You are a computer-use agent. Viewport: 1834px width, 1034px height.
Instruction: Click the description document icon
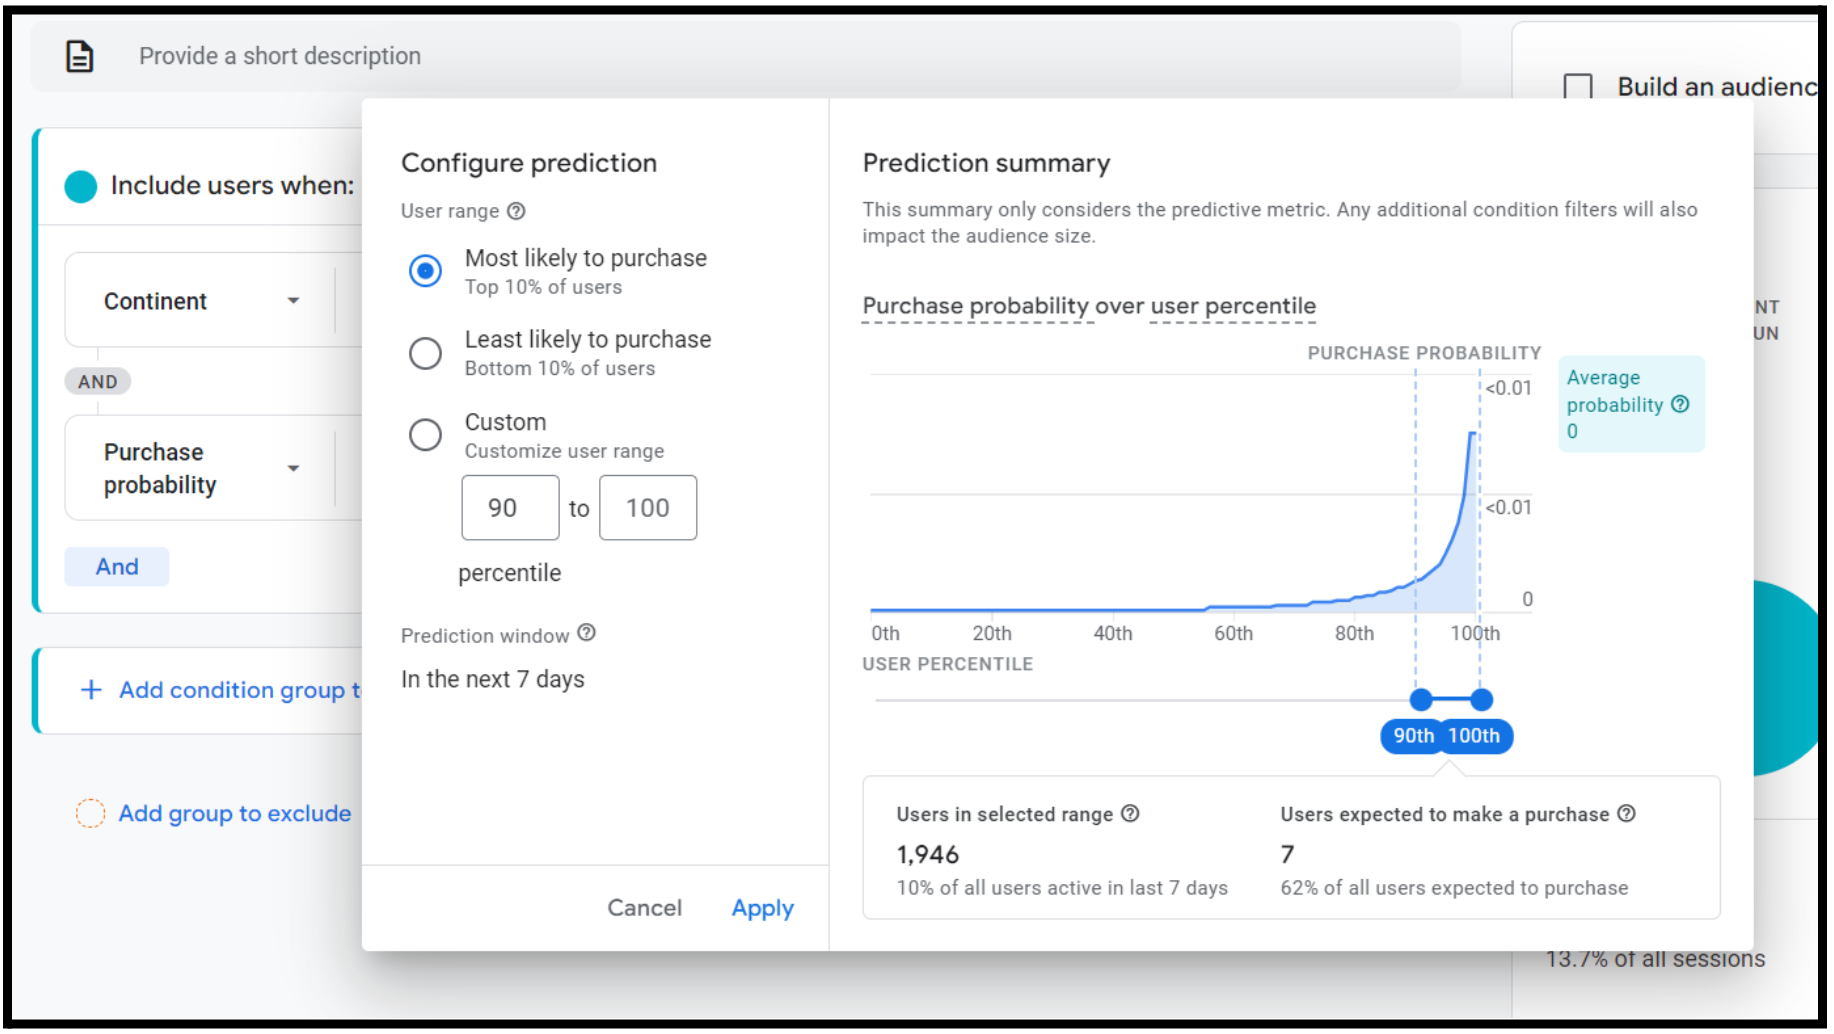[x=80, y=56]
